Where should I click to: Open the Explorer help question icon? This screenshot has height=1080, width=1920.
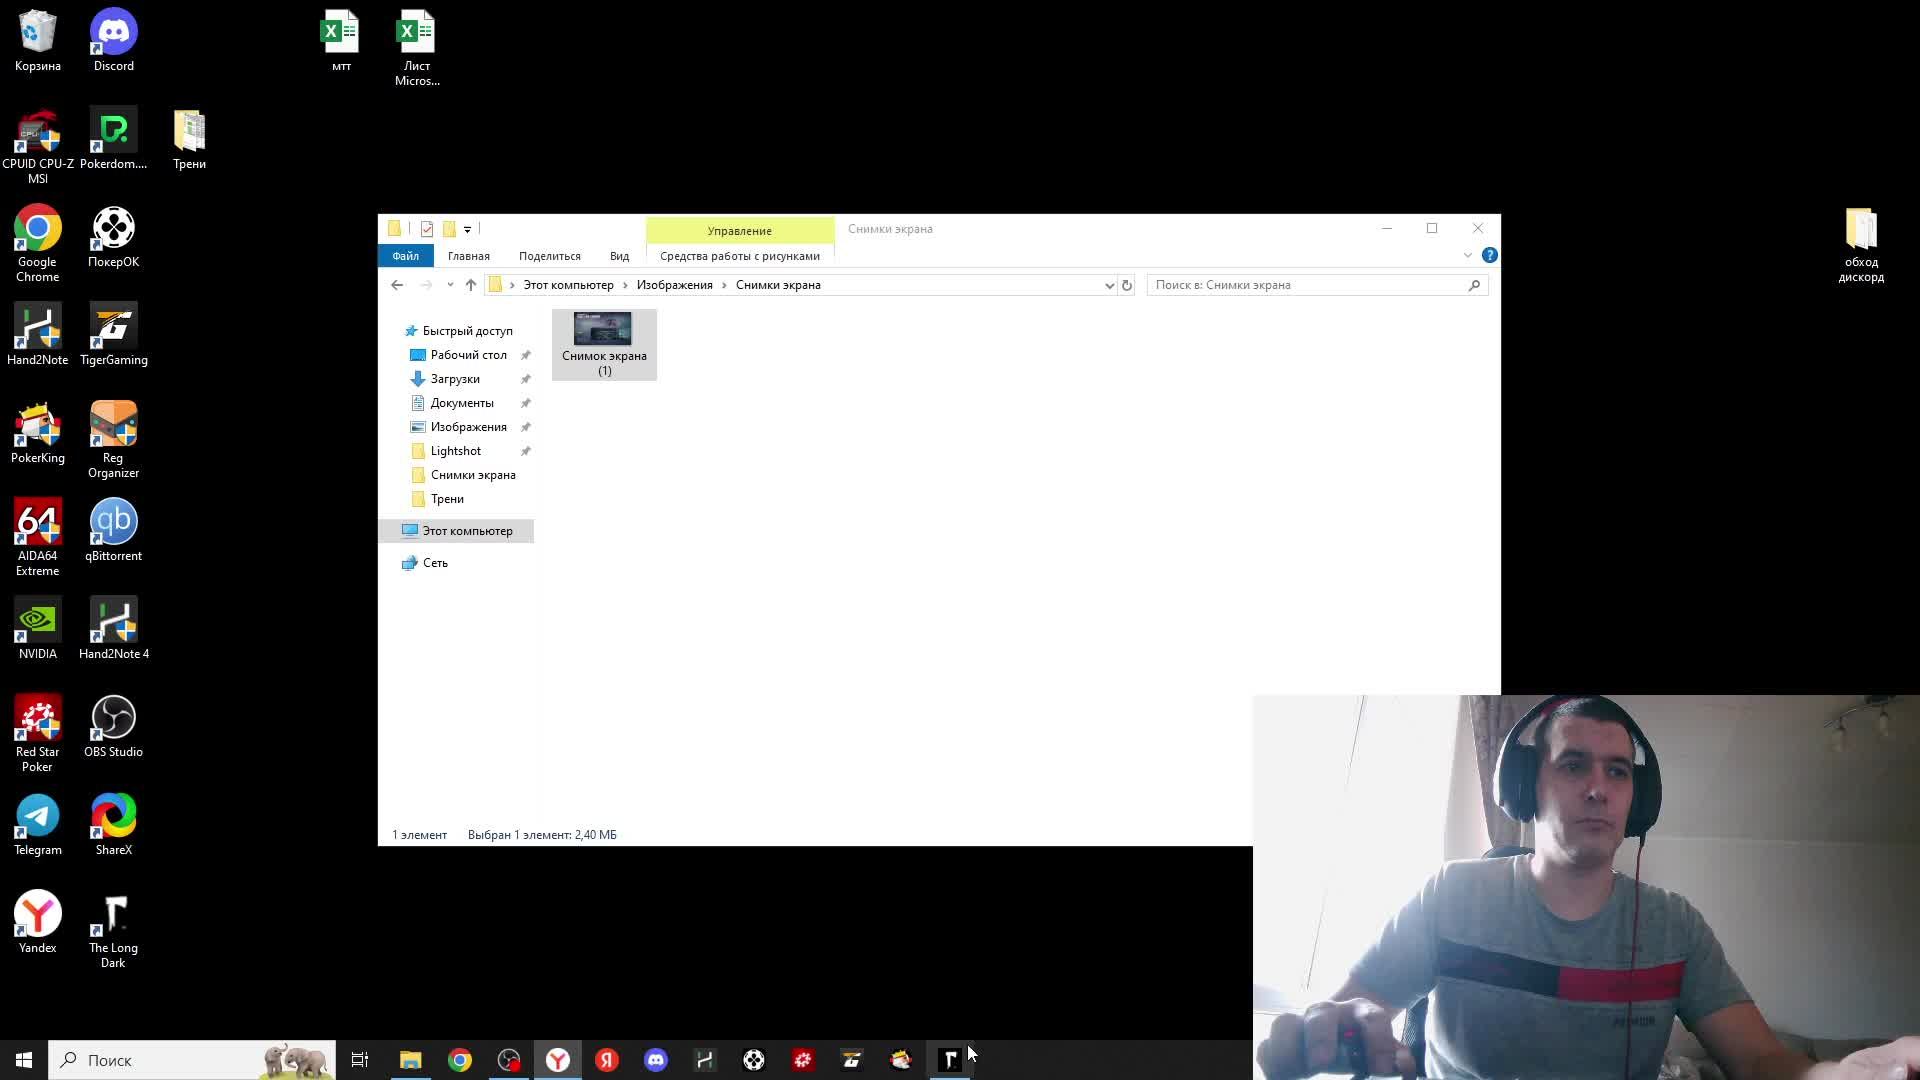pyautogui.click(x=1489, y=256)
